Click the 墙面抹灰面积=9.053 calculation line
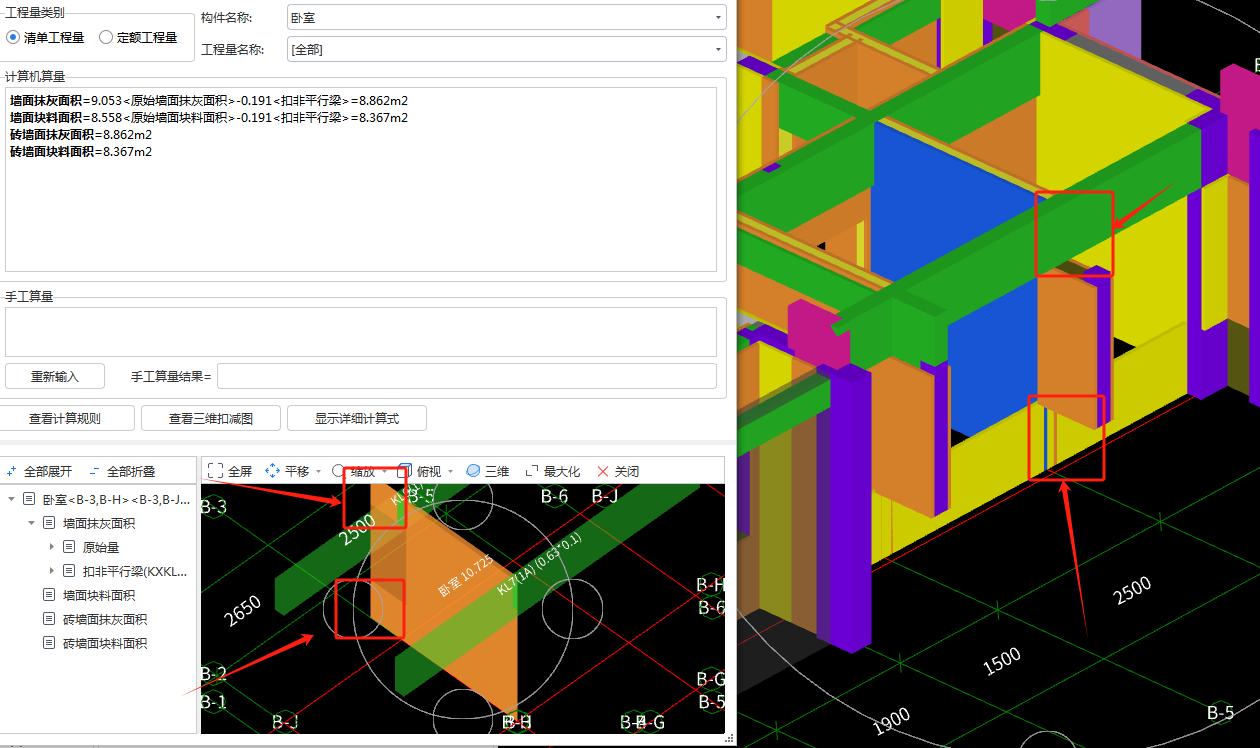The height and width of the screenshot is (748, 1260). (x=209, y=101)
